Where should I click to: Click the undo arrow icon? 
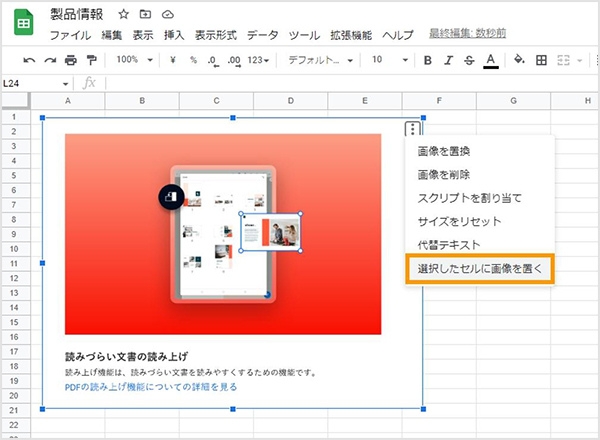point(29,60)
